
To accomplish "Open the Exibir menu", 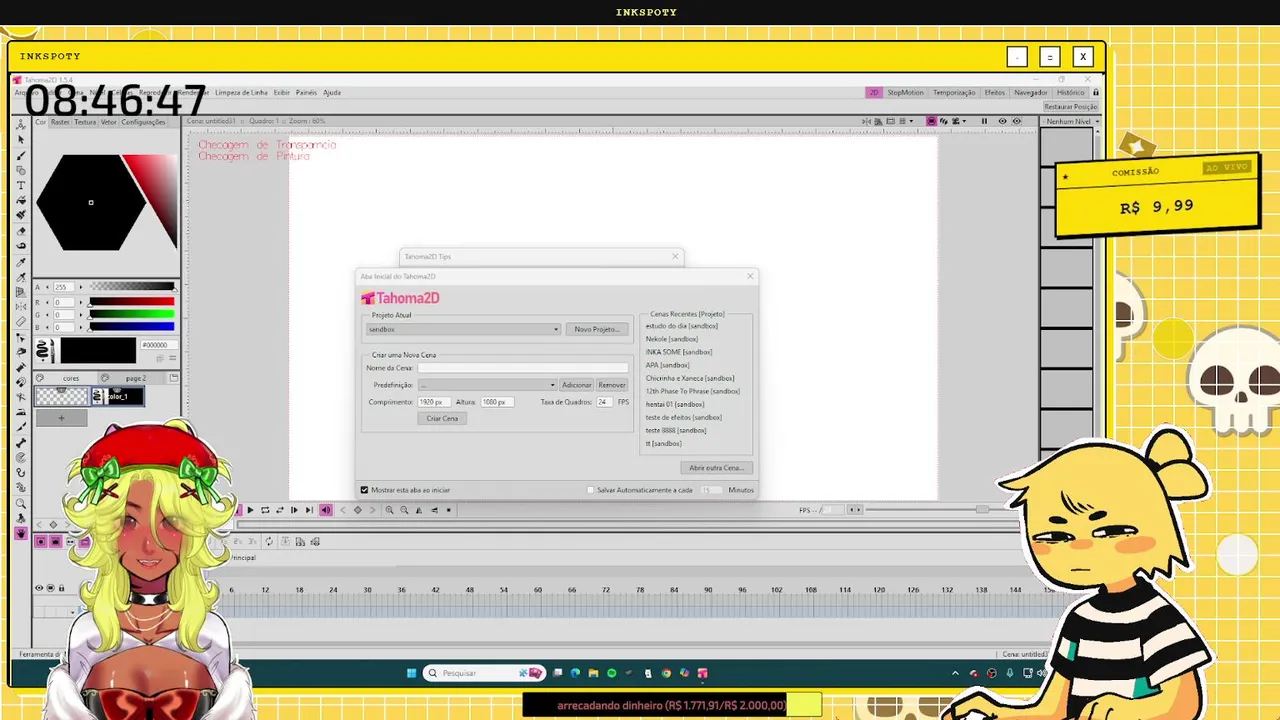I will click(x=282, y=92).
